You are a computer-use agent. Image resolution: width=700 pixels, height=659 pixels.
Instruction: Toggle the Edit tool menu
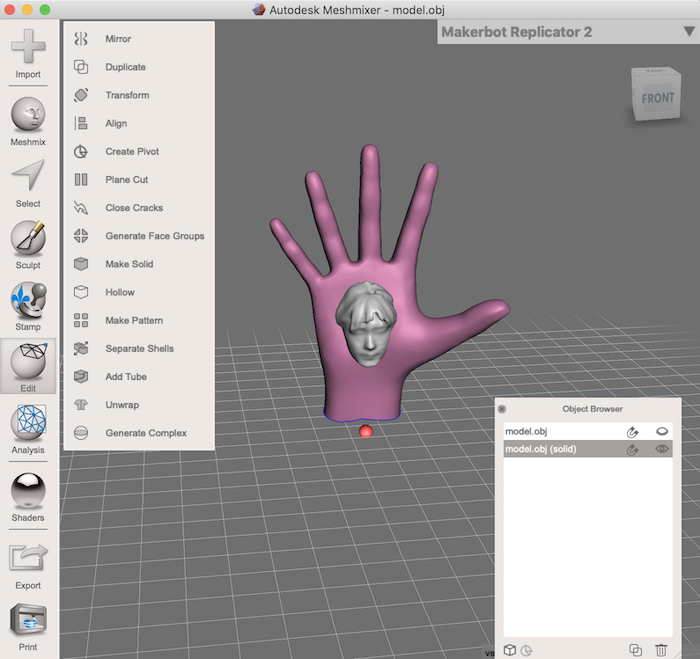coord(28,366)
